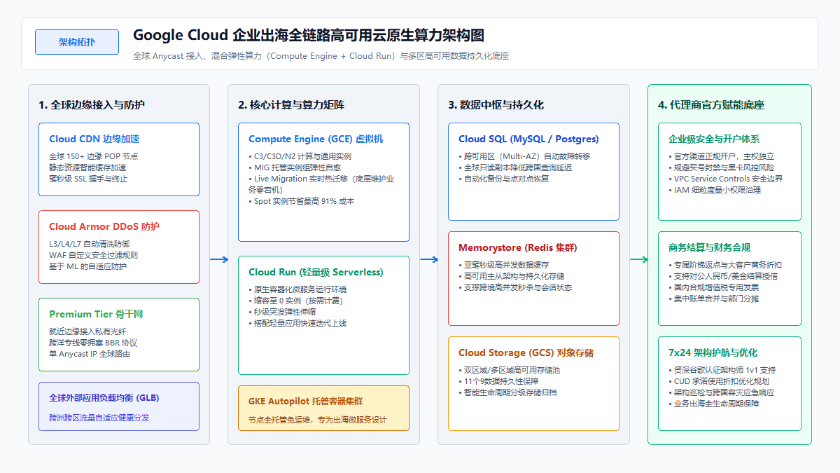Click the 'Memorystore (Redis 集群)' card title
The height and width of the screenshot is (473, 840).
point(518,247)
